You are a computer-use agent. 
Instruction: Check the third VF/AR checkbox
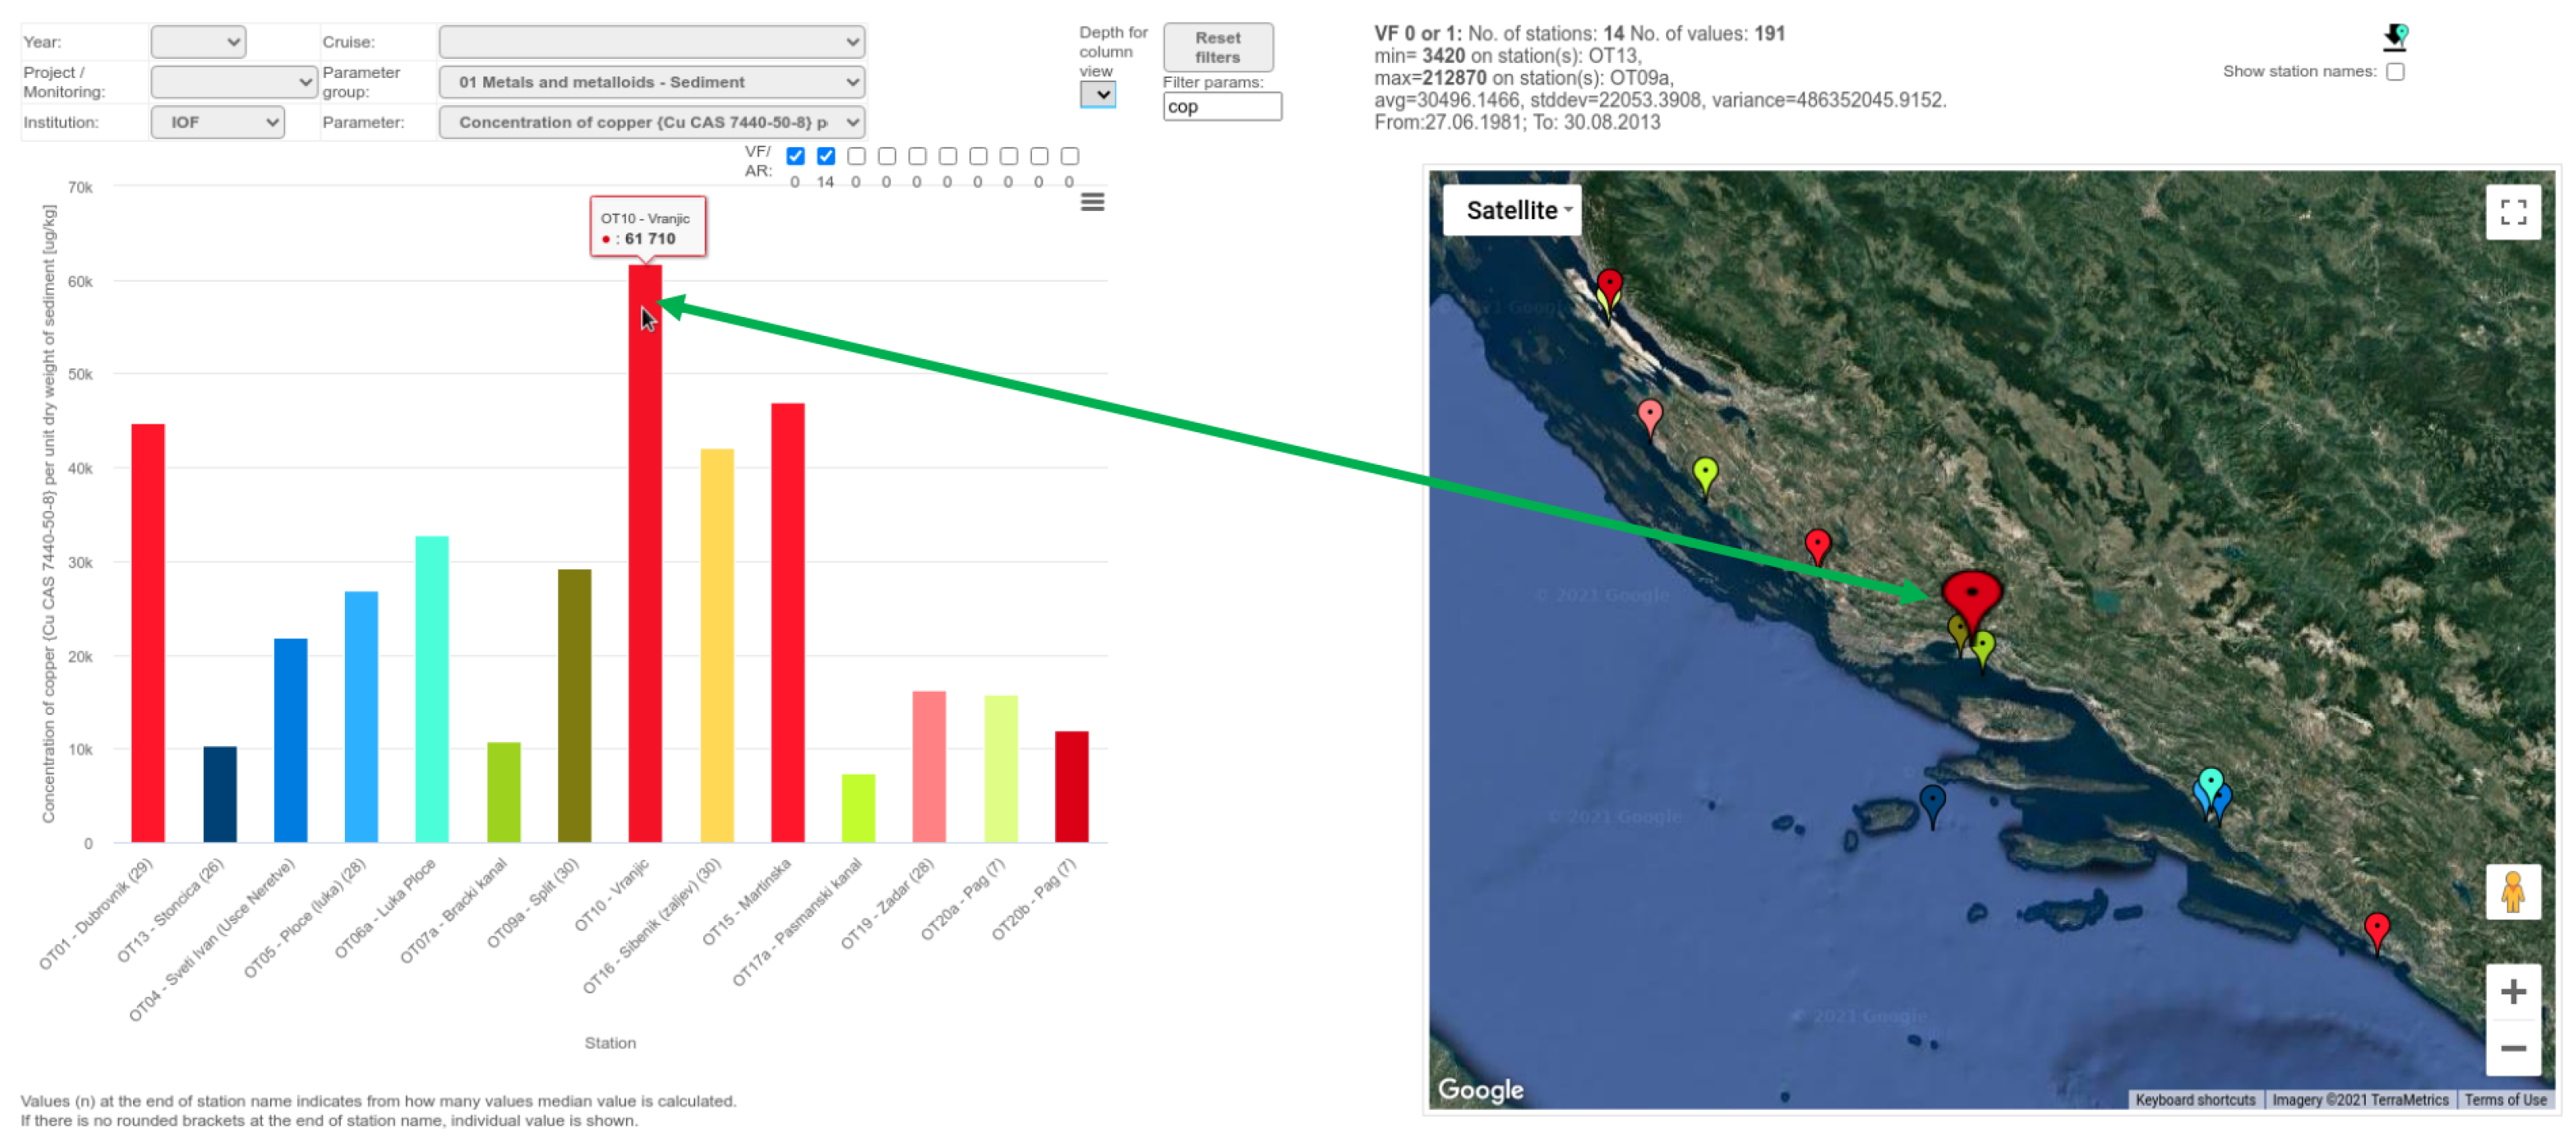pos(856,156)
